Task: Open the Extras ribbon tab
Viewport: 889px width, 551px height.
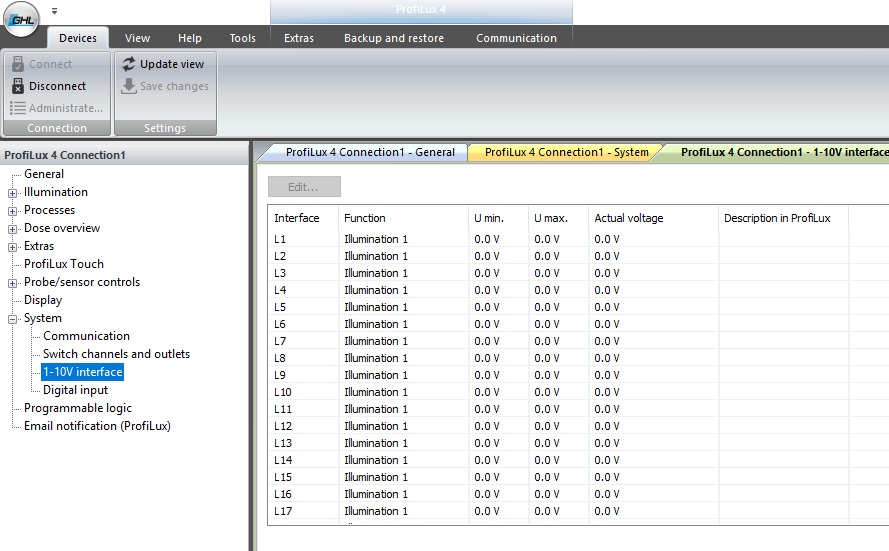Action: [299, 38]
